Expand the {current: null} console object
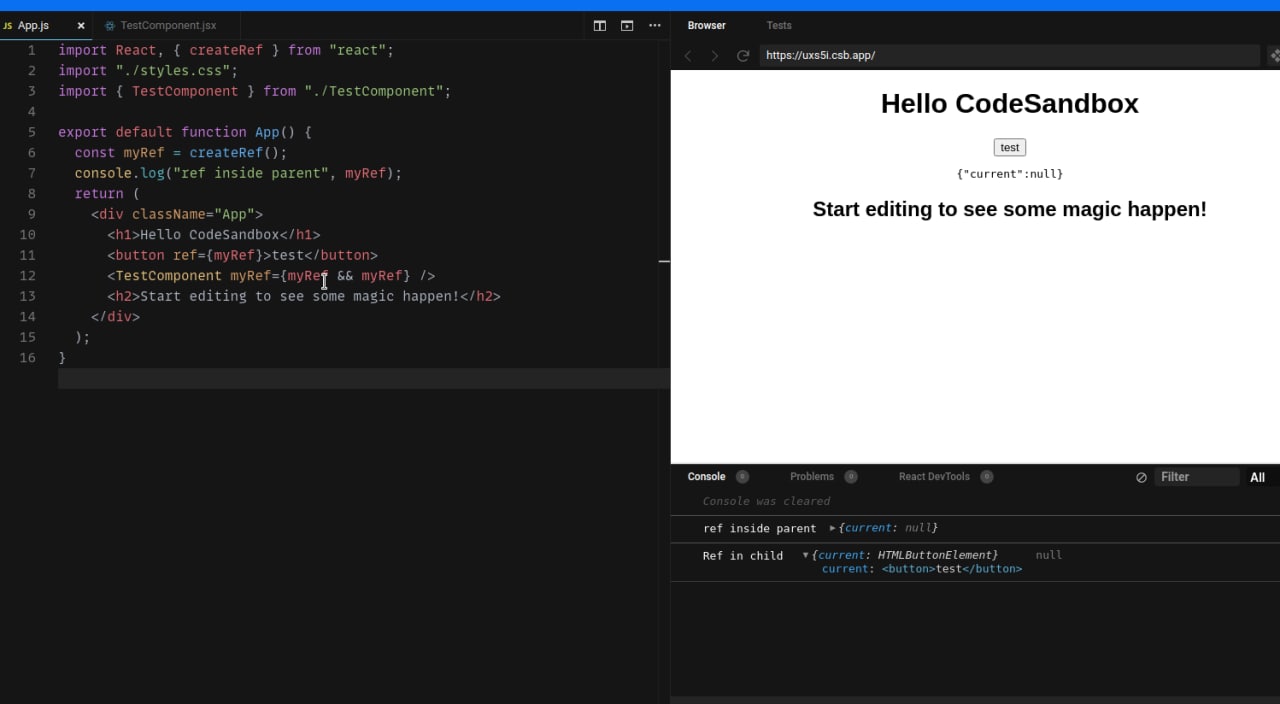The image size is (1280, 704). [833, 528]
